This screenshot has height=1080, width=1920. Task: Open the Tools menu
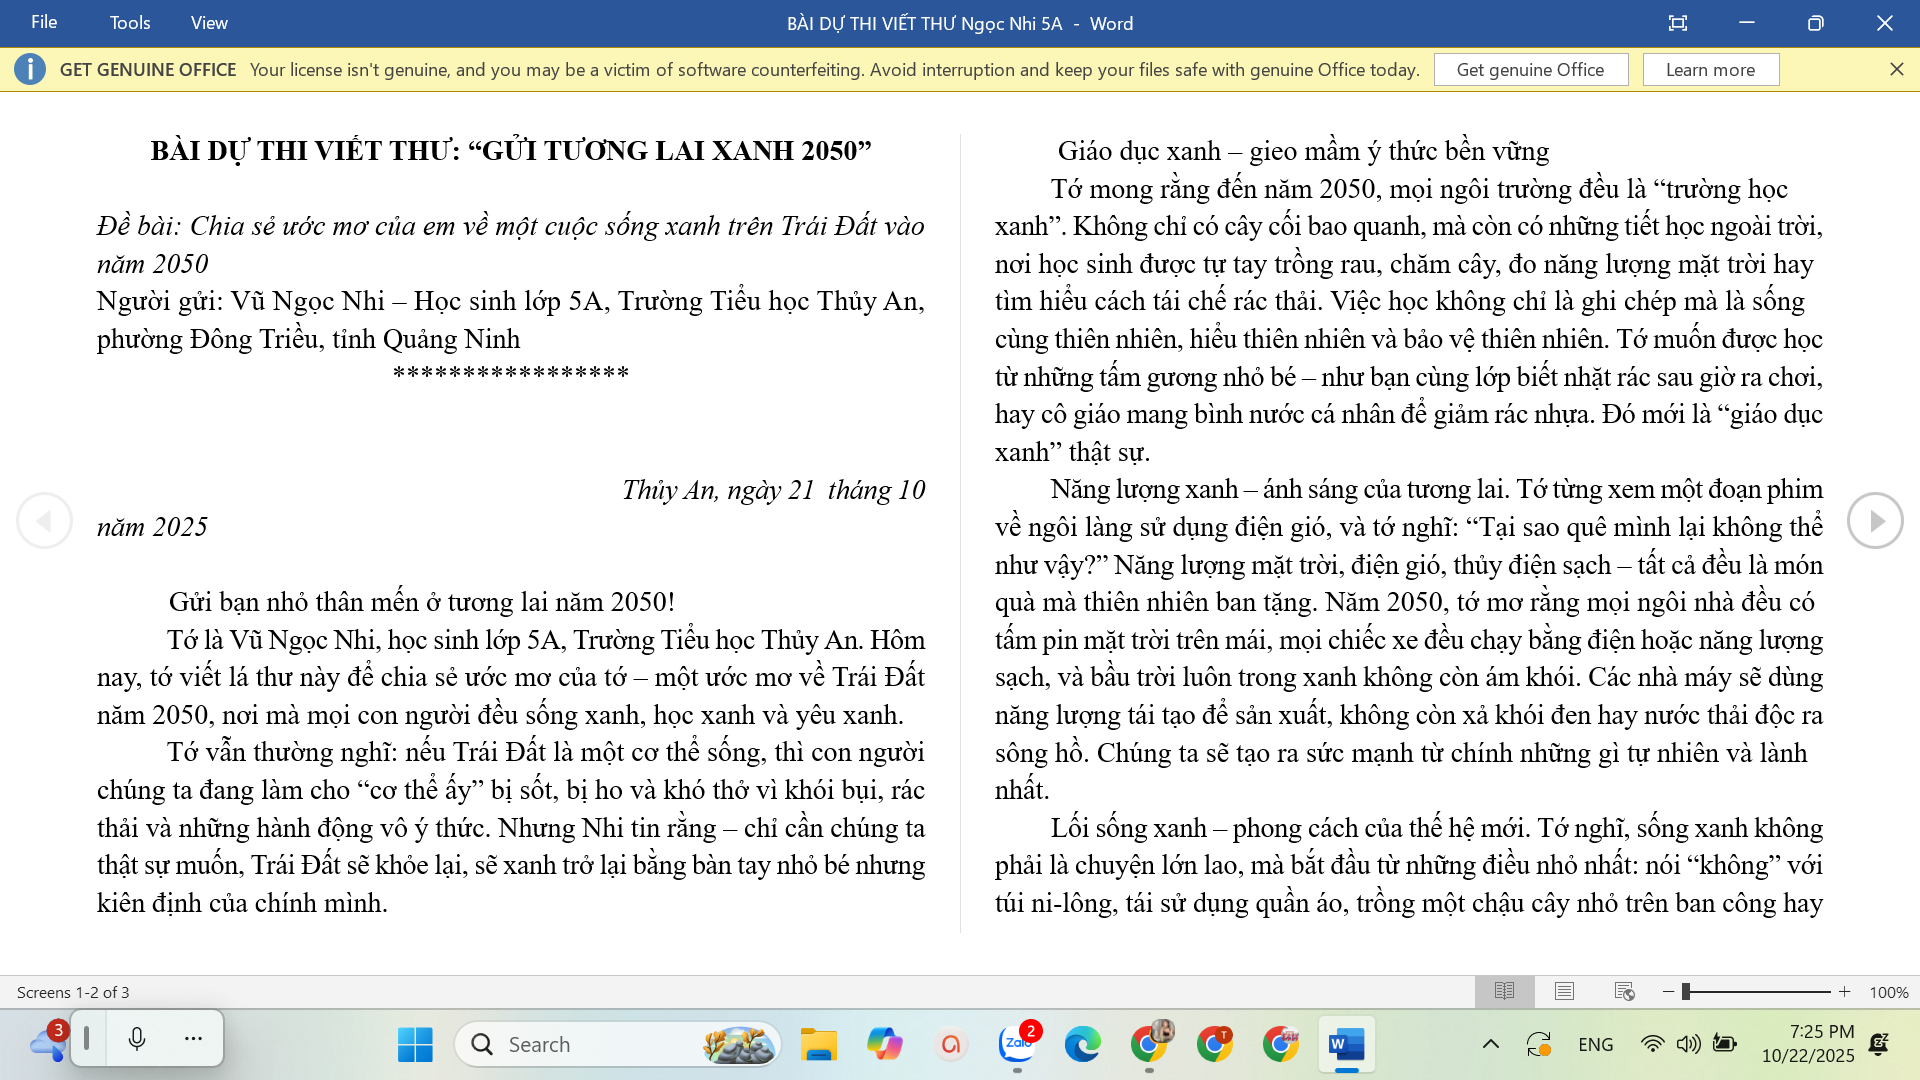(x=130, y=22)
